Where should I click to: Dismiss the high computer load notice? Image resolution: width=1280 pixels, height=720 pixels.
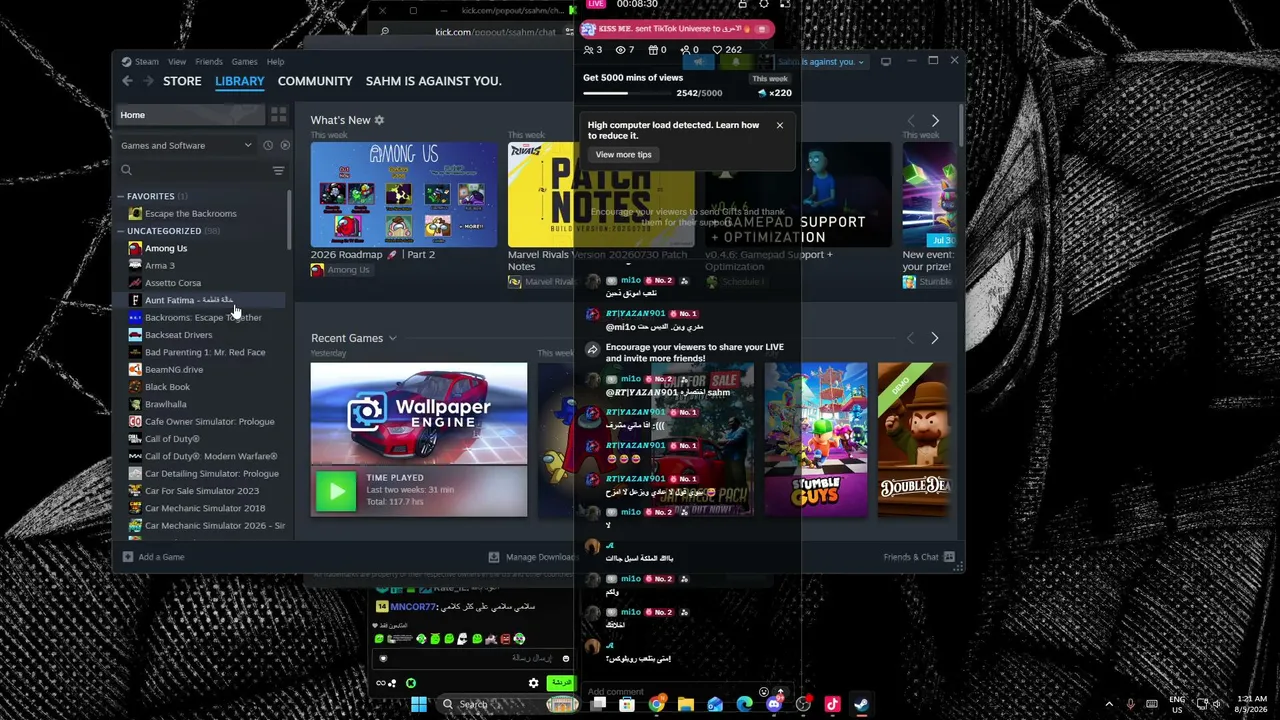click(780, 125)
